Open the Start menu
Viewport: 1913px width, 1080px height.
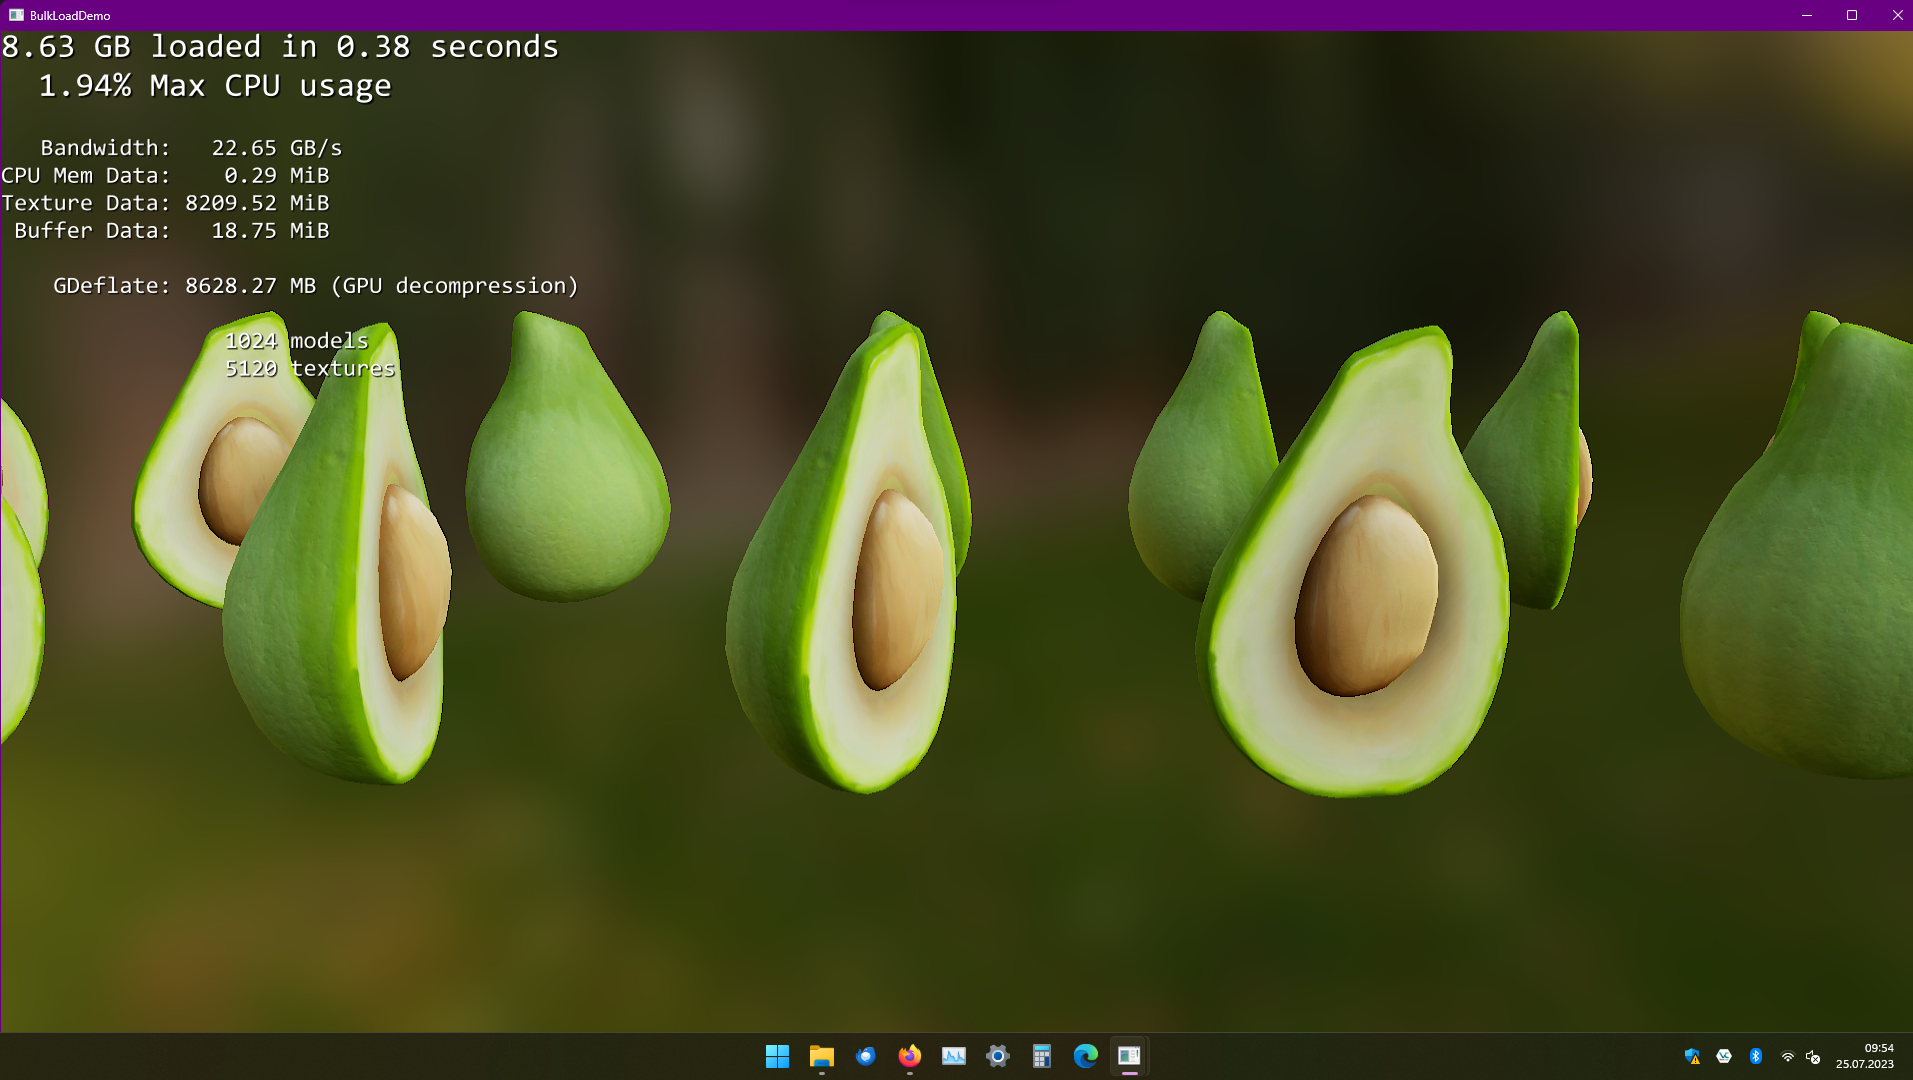click(777, 1056)
